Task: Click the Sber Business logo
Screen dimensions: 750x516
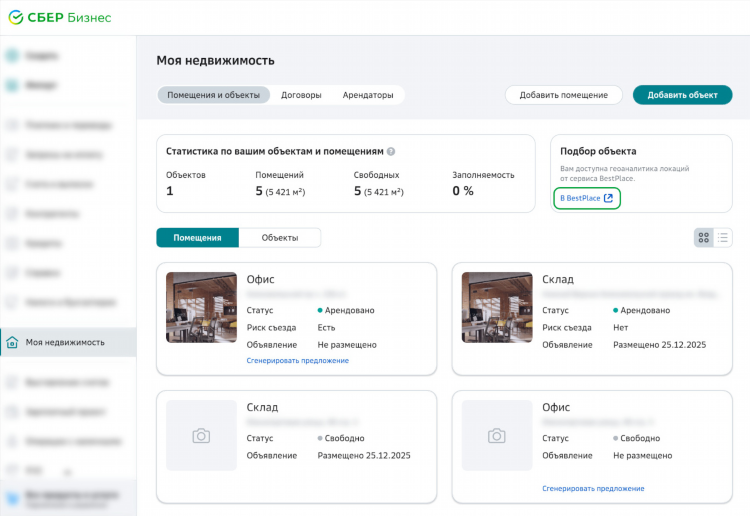Action: coord(60,18)
